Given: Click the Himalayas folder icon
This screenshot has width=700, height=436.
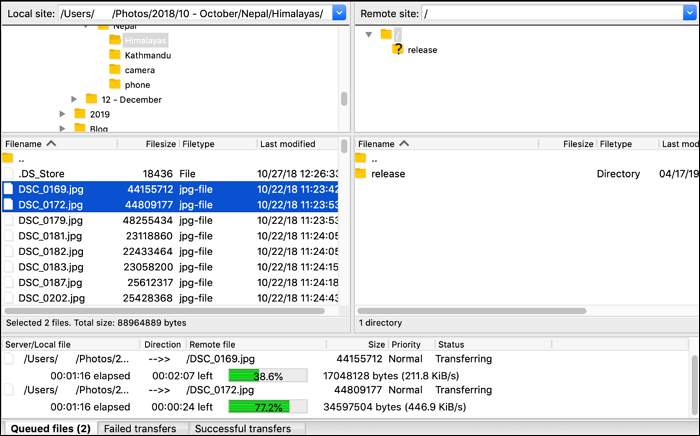Looking at the screenshot, I should (x=115, y=40).
